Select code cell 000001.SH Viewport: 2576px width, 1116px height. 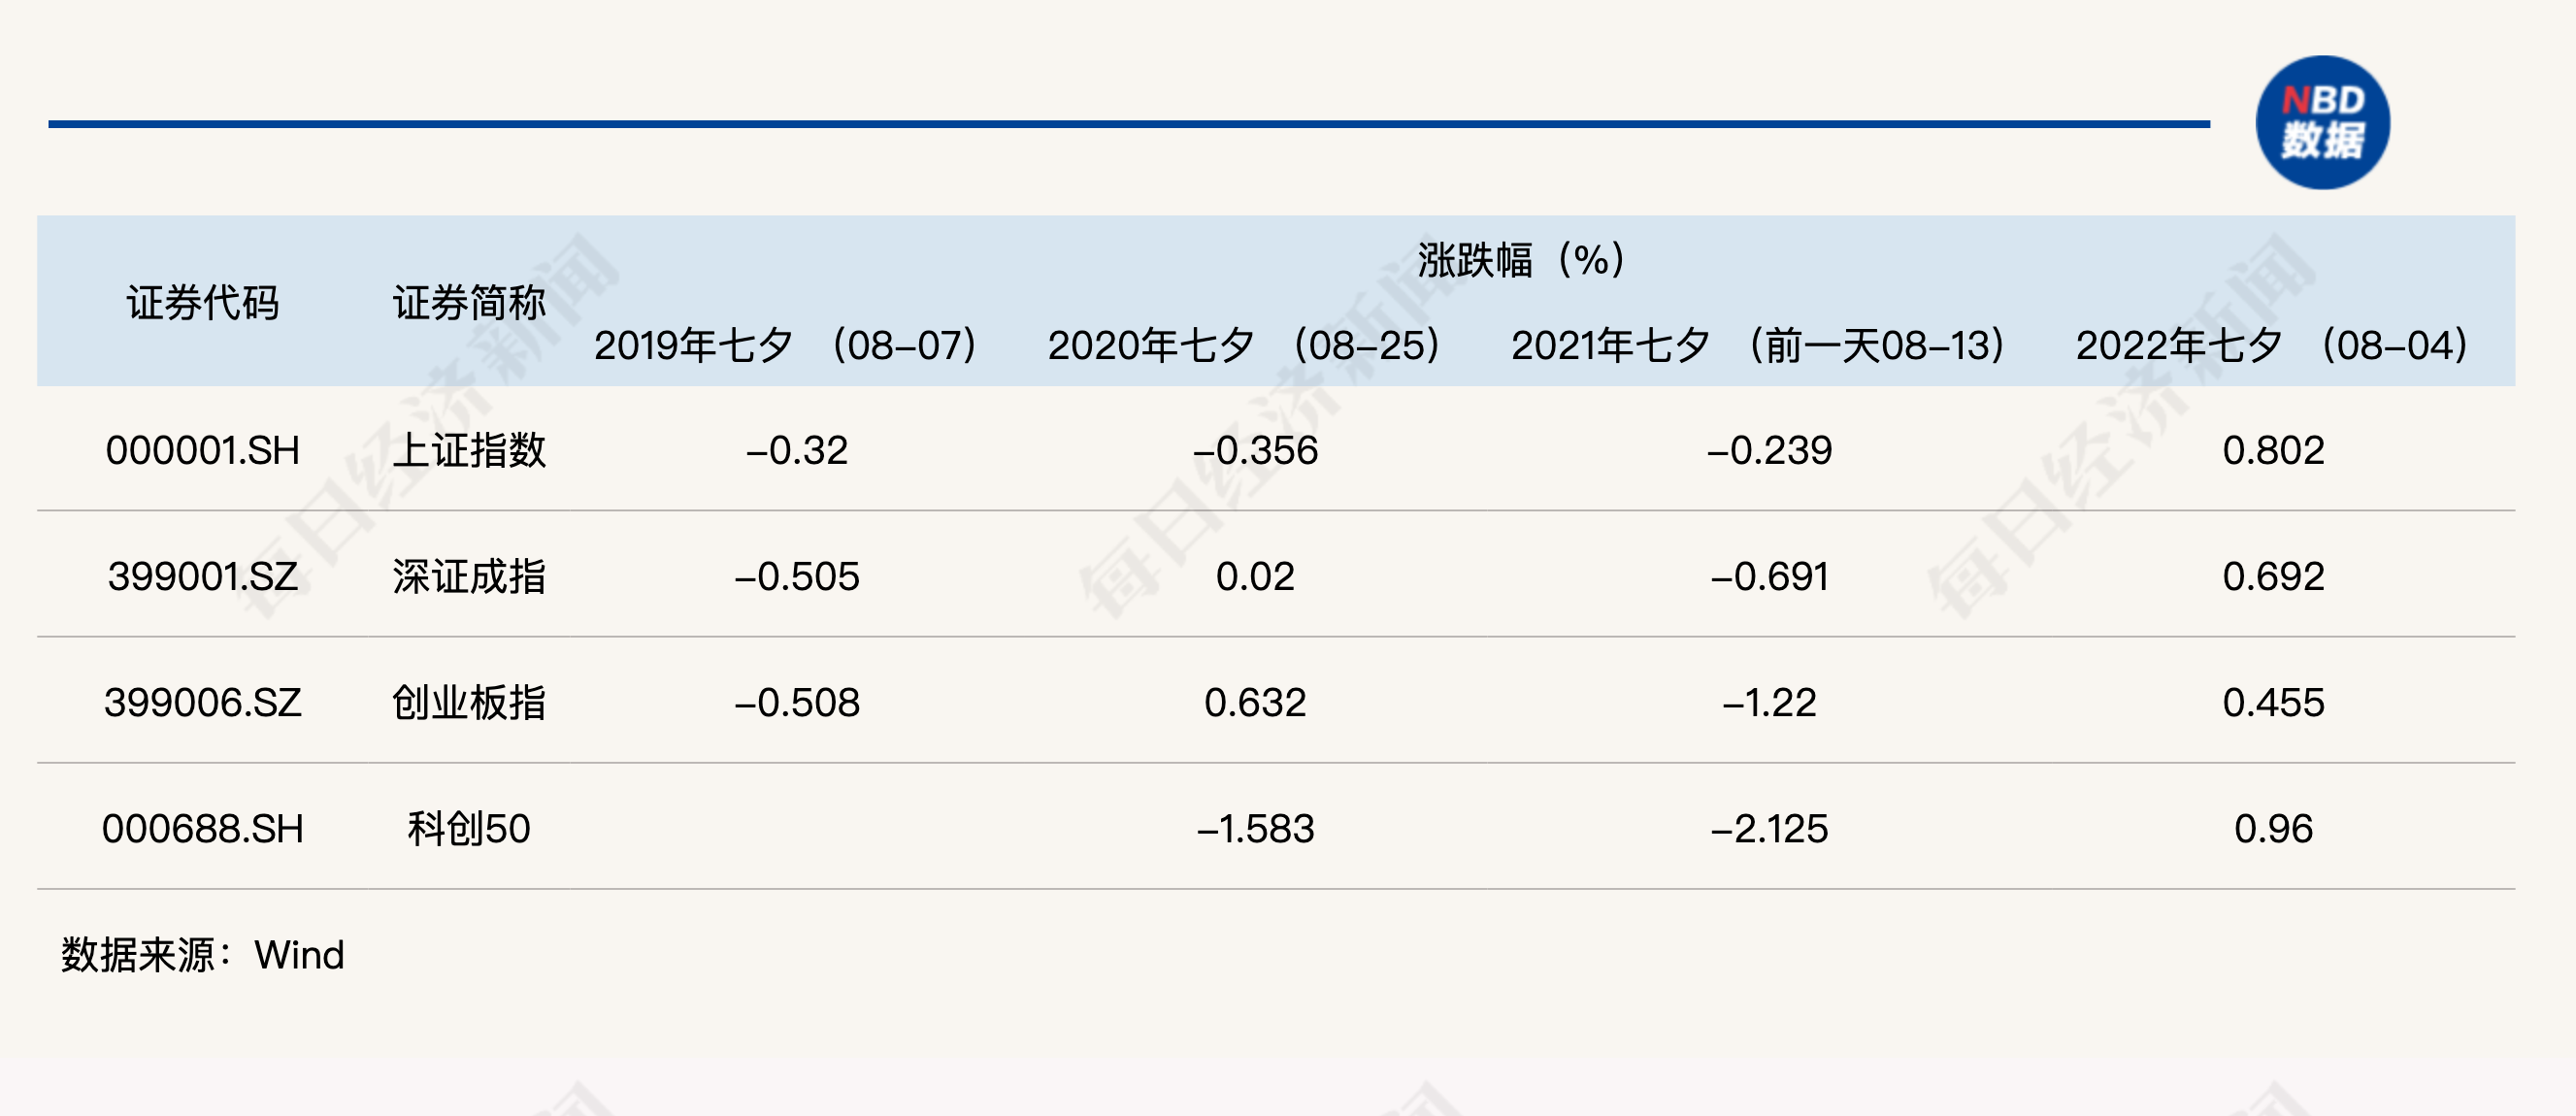202,450
